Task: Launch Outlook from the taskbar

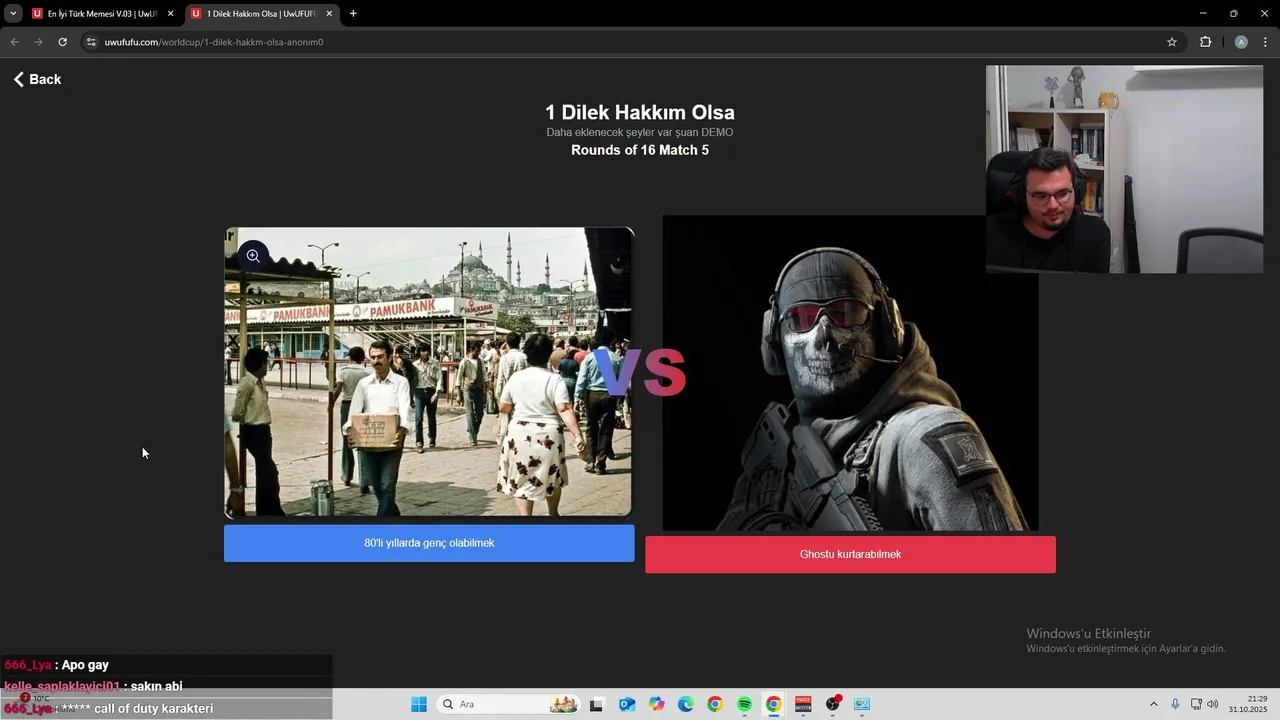Action: click(x=627, y=704)
